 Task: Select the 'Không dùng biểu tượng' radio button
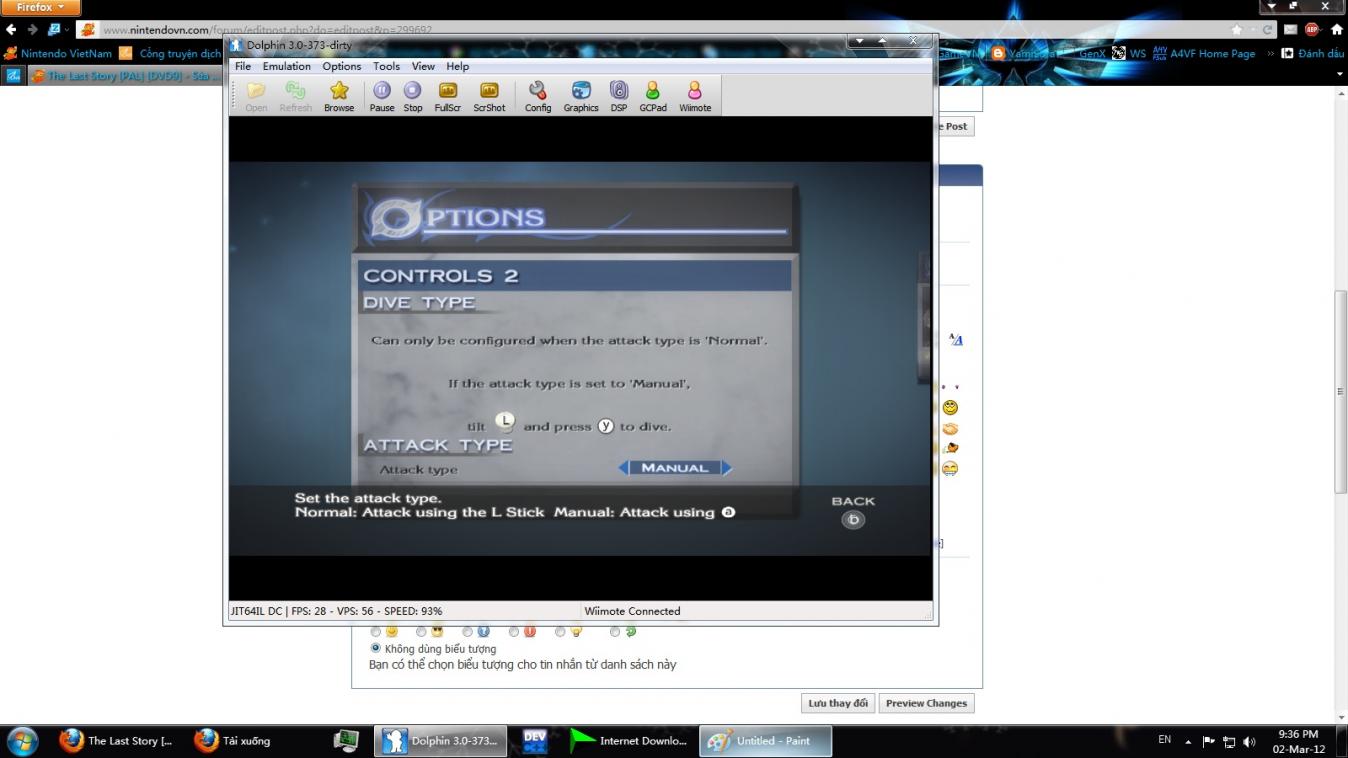pos(376,648)
